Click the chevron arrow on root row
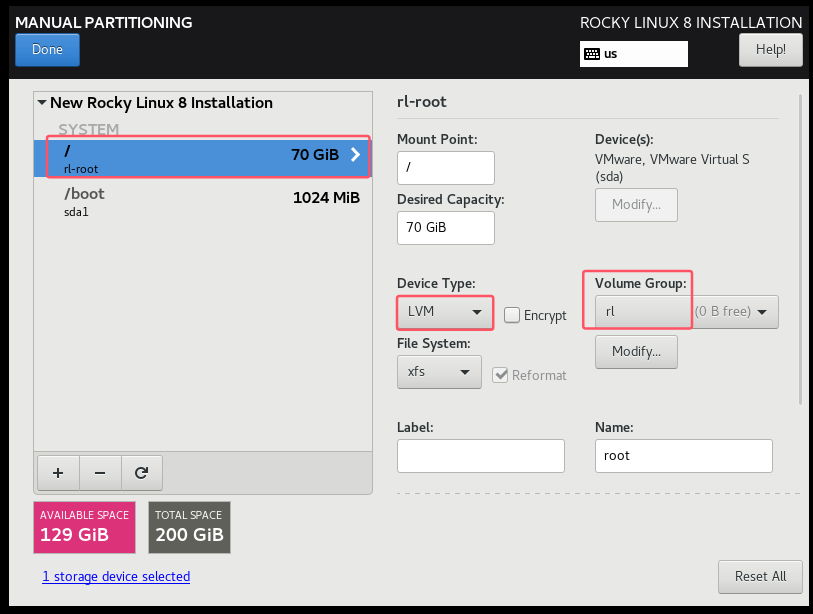The image size is (813, 614). click(x=355, y=155)
